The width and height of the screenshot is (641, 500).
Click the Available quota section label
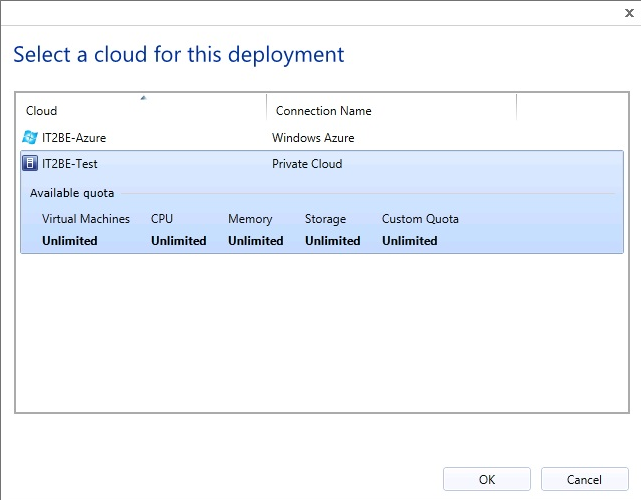[72, 192]
